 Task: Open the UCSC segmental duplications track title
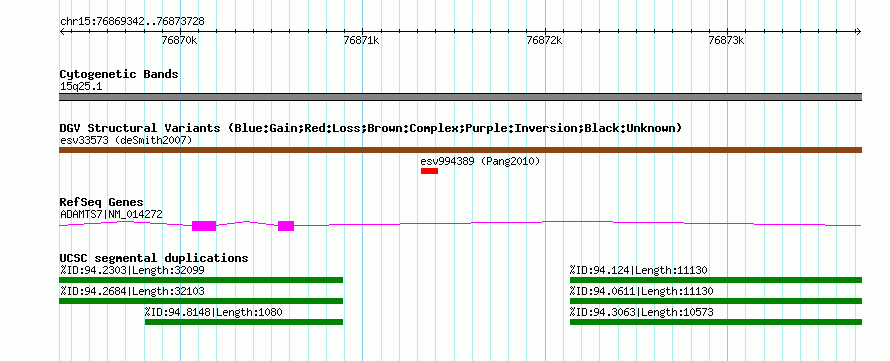(154, 258)
